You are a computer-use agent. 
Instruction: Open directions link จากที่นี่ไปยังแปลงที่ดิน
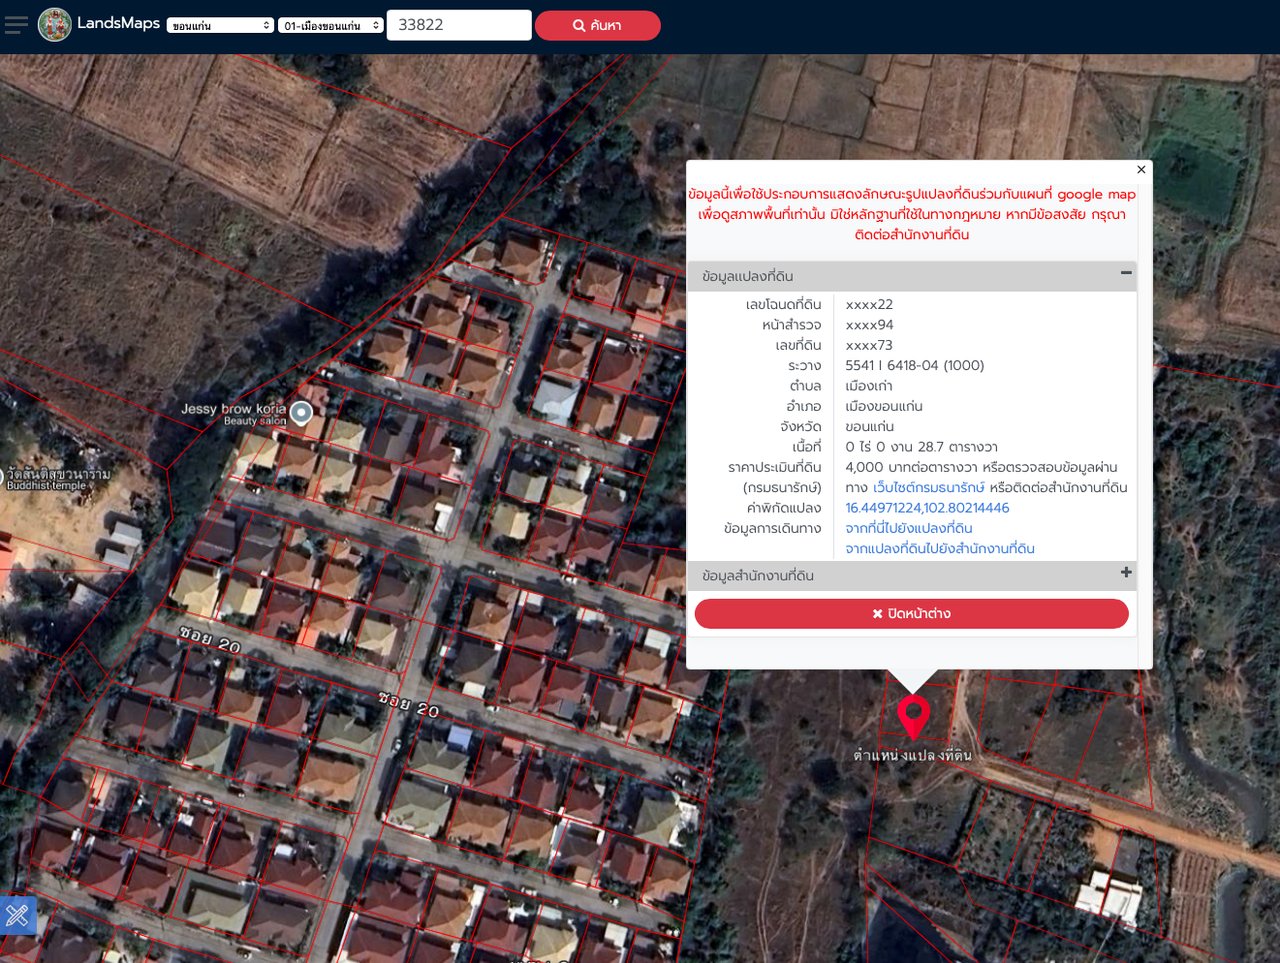[x=908, y=528]
